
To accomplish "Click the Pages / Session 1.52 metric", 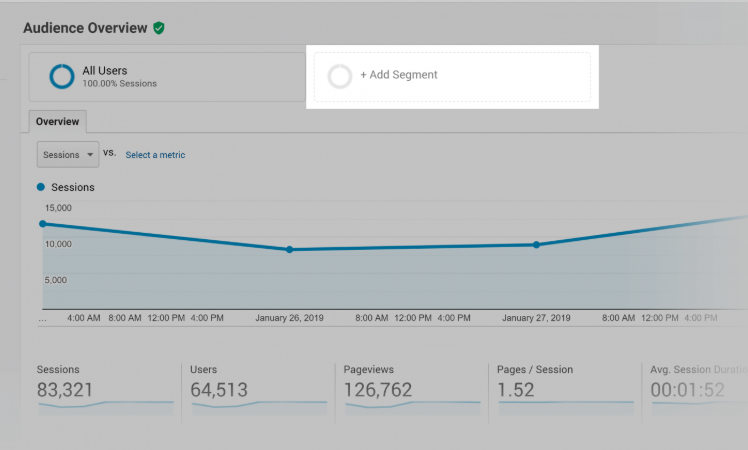I will tap(516, 390).
